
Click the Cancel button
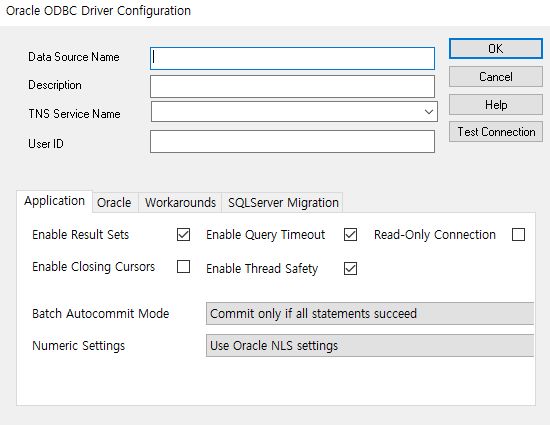(x=496, y=77)
